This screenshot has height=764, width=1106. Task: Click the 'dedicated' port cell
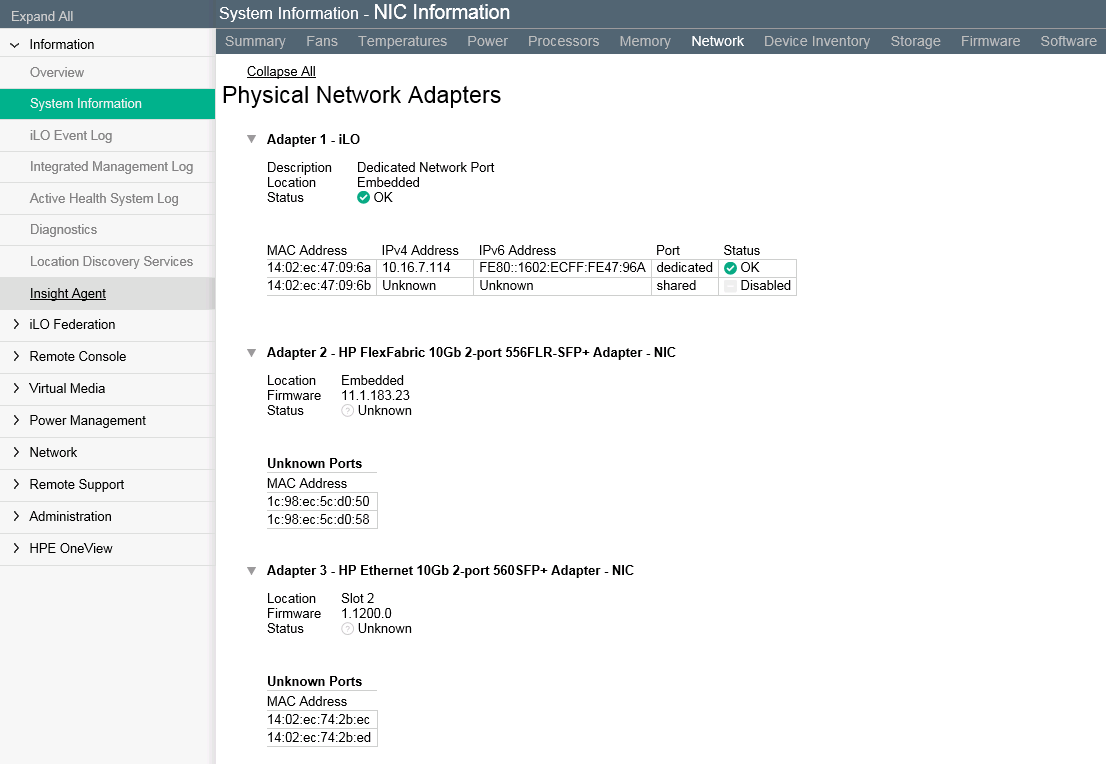[684, 268]
